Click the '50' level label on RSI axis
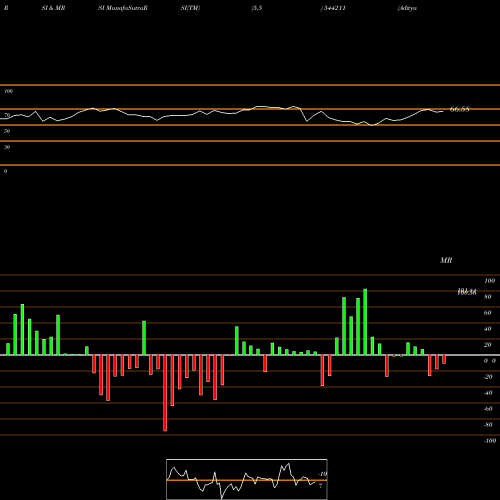Image resolution: width=500 pixels, height=500 pixels. (7, 131)
